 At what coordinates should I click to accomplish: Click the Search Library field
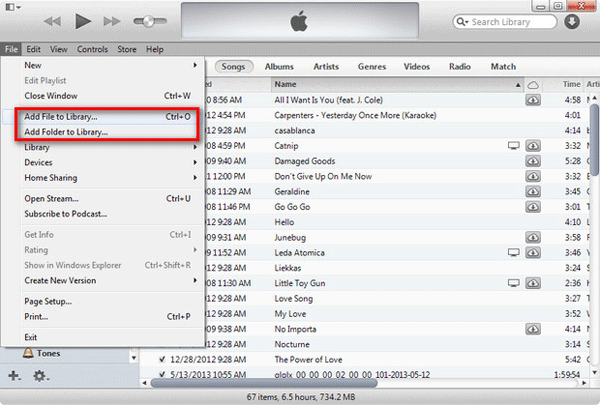pos(505,22)
